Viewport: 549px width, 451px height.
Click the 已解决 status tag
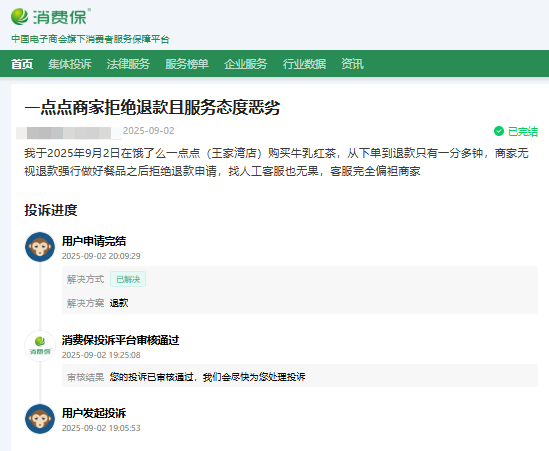coord(128,279)
